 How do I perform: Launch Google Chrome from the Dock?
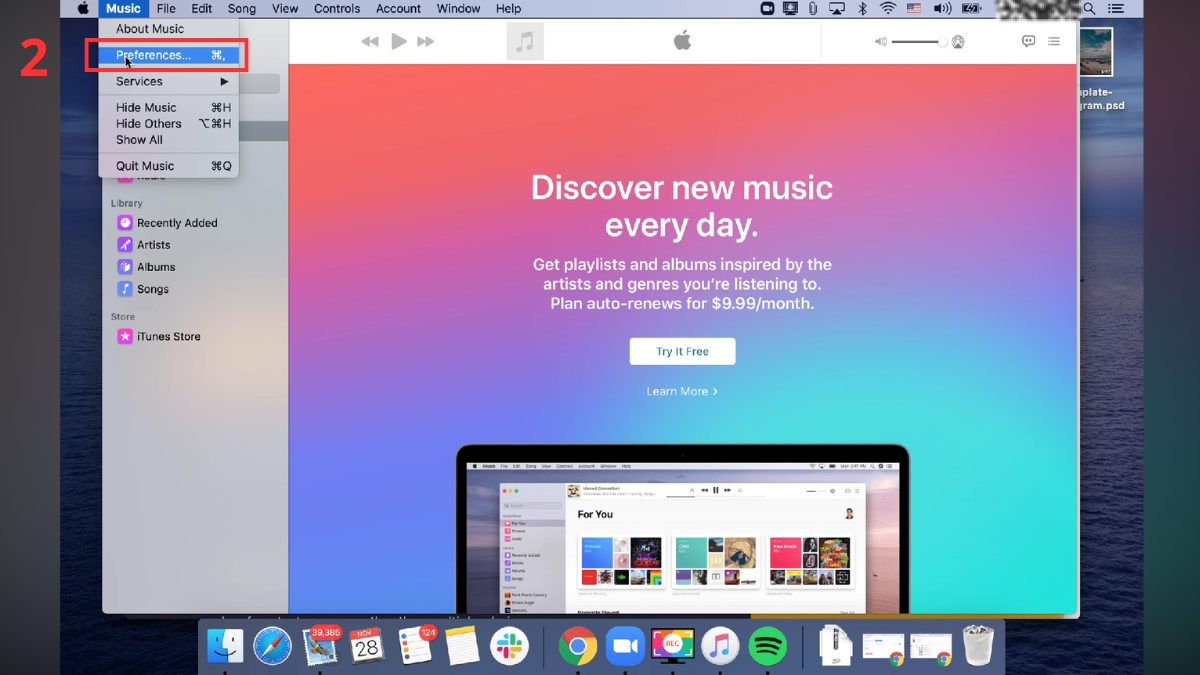pyautogui.click(x=578, y=646)
